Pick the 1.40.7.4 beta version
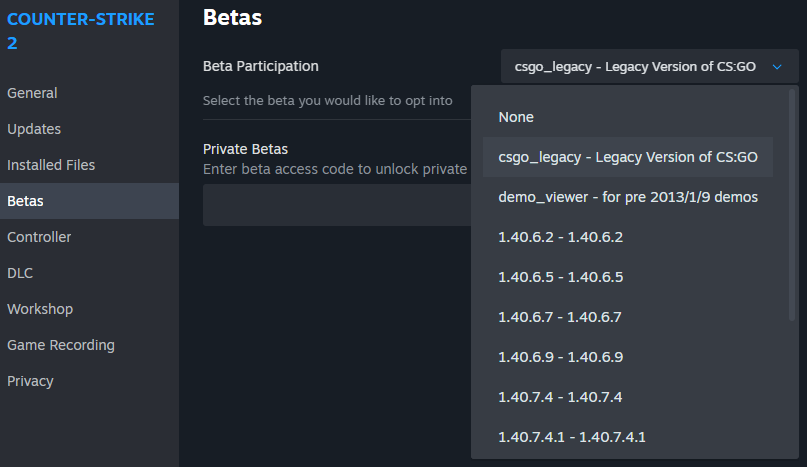Image resolution: width=807 pixels, height=467 pixels. (560, 397)
